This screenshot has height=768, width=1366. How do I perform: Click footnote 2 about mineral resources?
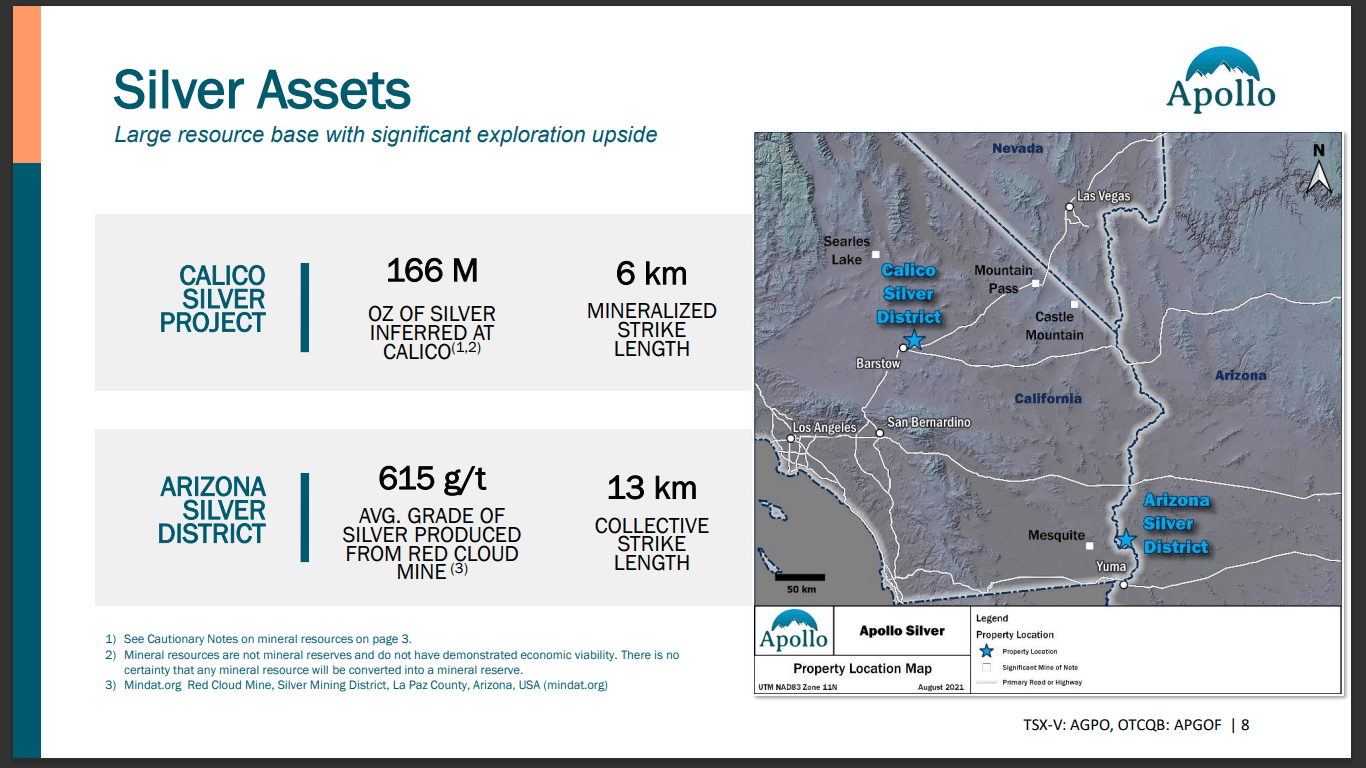[392, 662]
